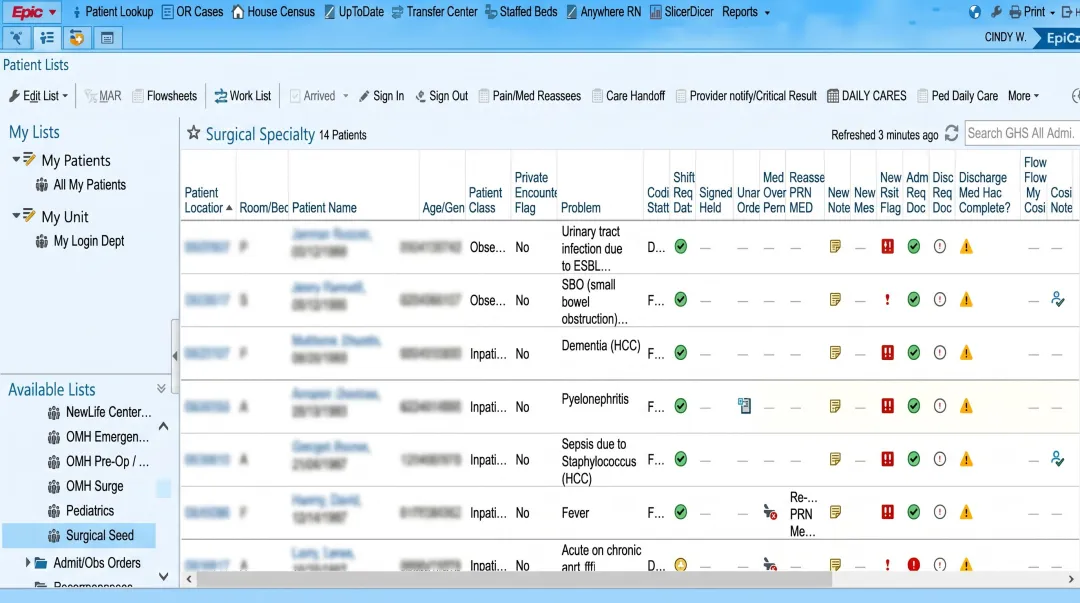The width and height of the screenshot is (1080, 603).
Task: Open Provider notify/Critical Result
Action: pos(746,96)
